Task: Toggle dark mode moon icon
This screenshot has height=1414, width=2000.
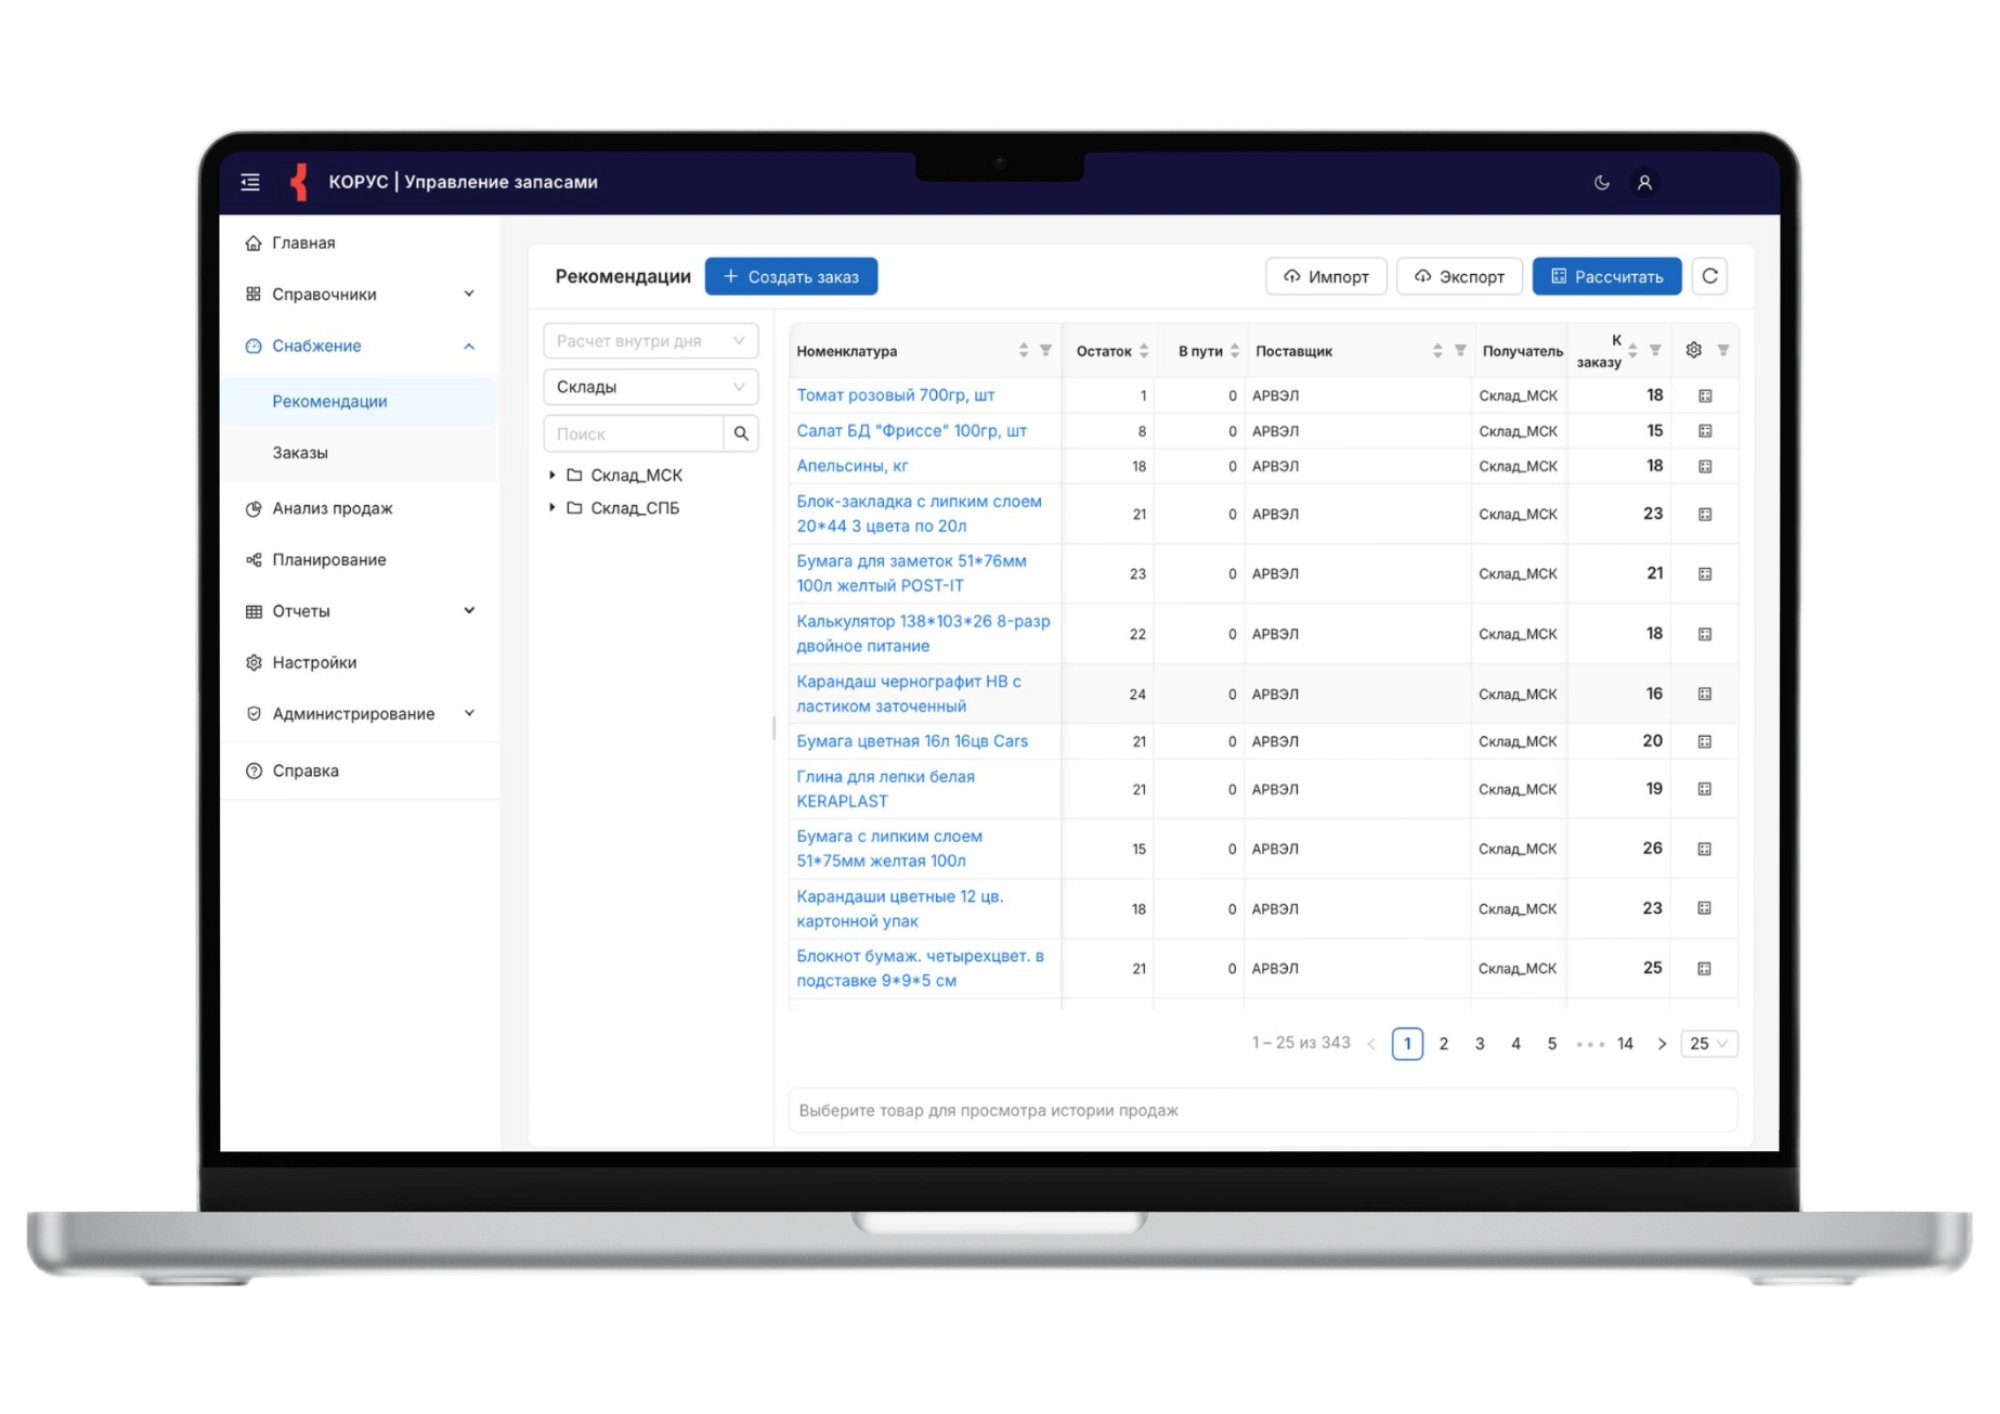Action: [x=1601, y=182]
